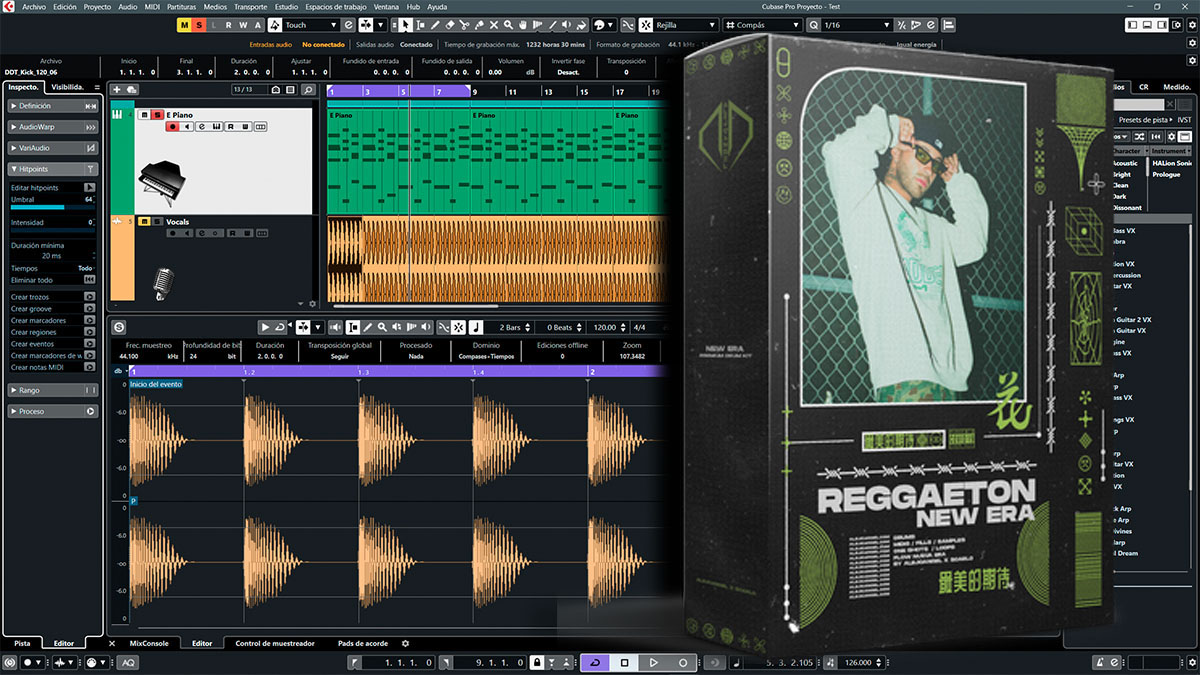Viewport: 1200px width, 675px height.
Task: Switch to Pads de acorde tab
Action: (x=362, y=643)
